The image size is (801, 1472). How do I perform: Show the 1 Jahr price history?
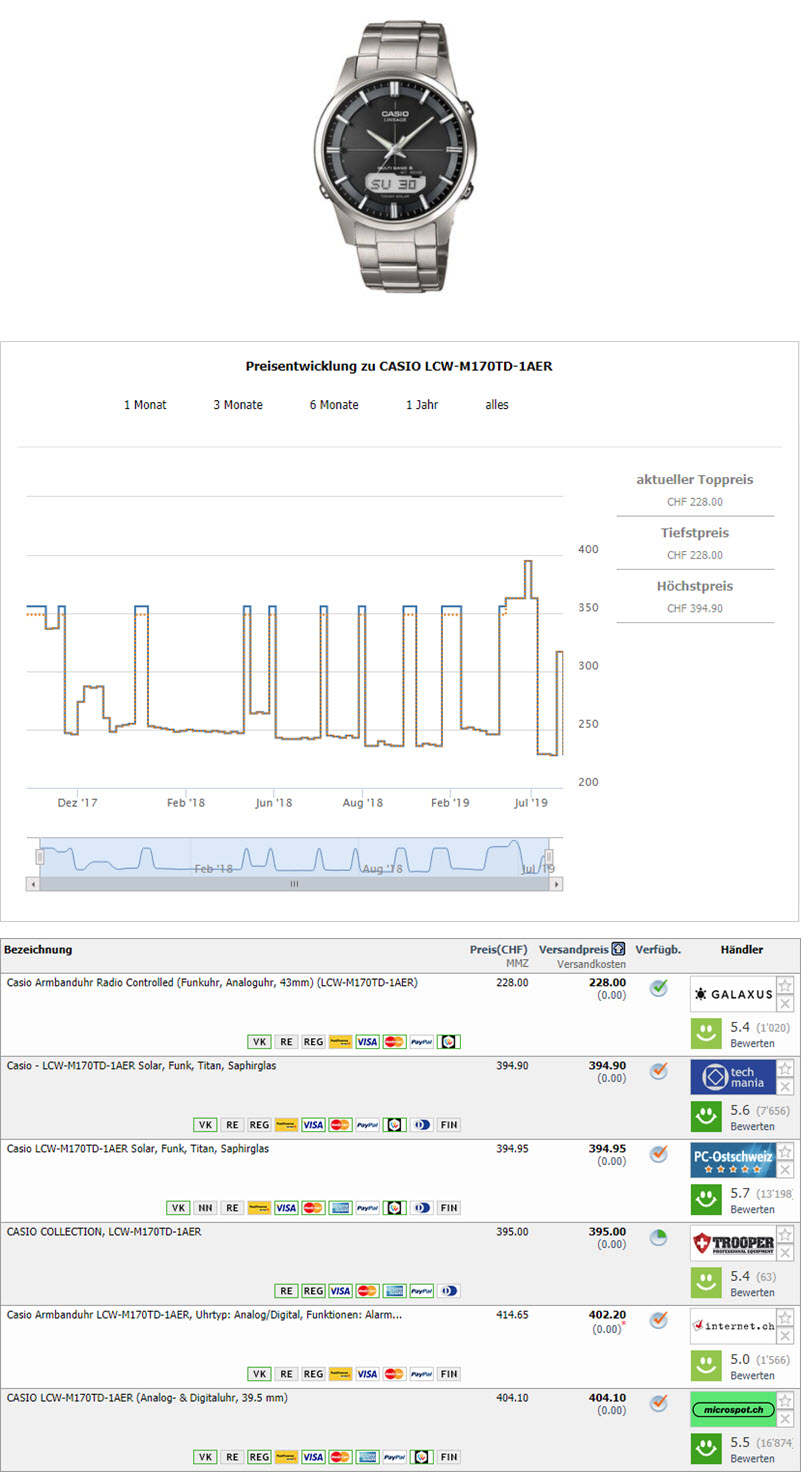(x=422, y=405)
